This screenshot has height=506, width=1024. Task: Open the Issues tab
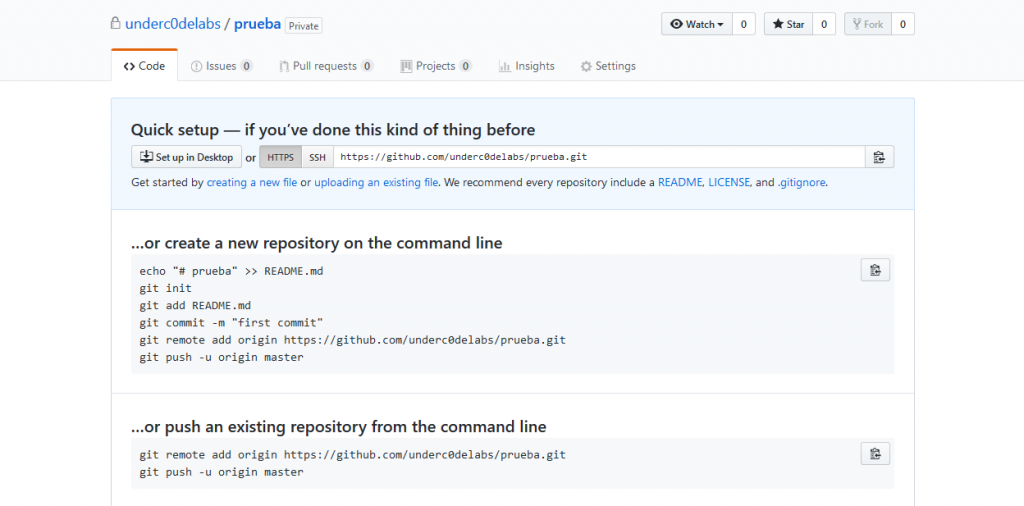coord(221,66)
